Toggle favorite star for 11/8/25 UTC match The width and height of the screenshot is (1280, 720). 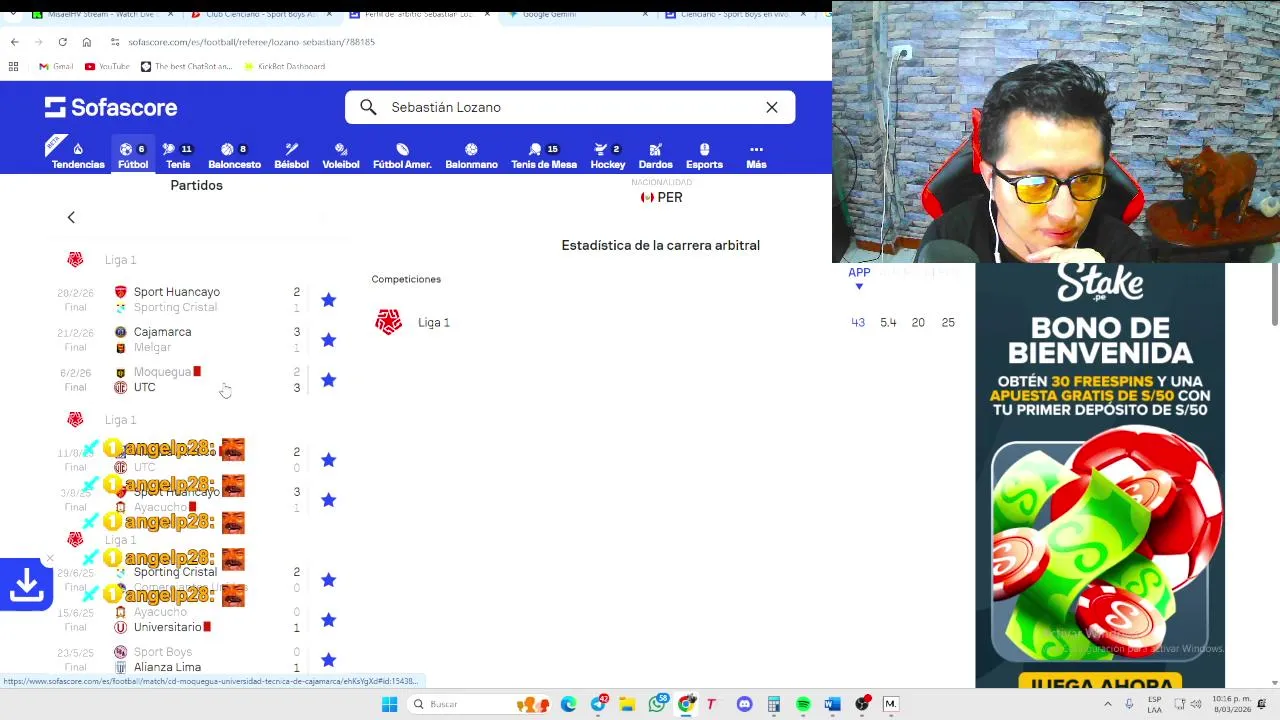point(328,460)
